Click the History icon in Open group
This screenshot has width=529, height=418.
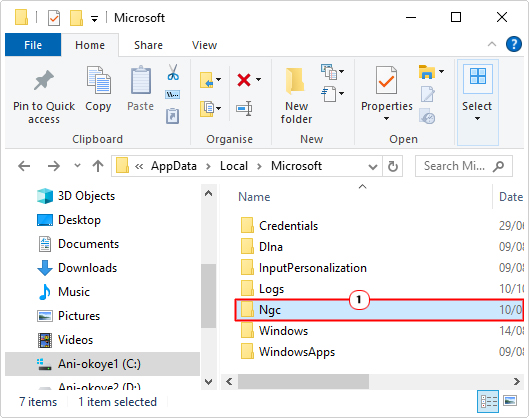point(427,116)
